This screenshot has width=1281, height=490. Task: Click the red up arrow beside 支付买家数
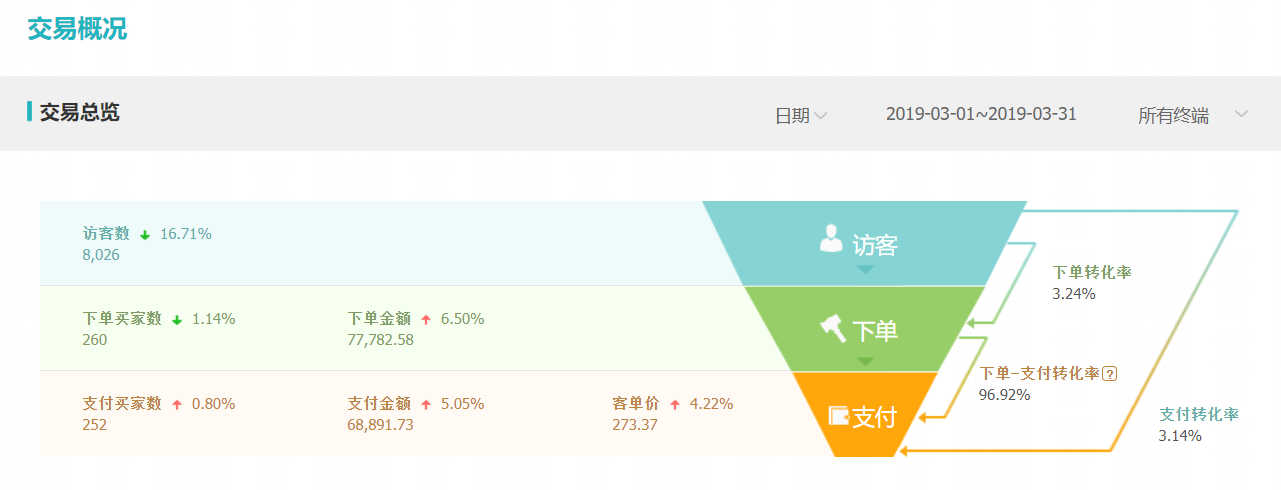tap(177, 404)
